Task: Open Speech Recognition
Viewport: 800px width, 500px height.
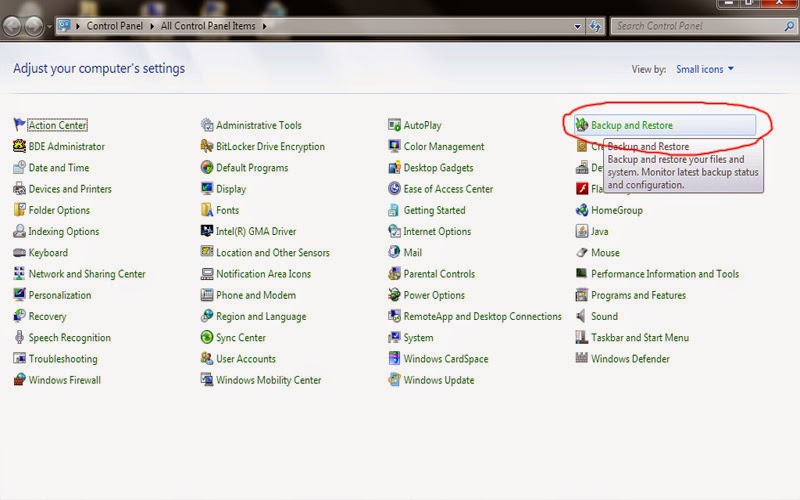Action: click(69, 337)
